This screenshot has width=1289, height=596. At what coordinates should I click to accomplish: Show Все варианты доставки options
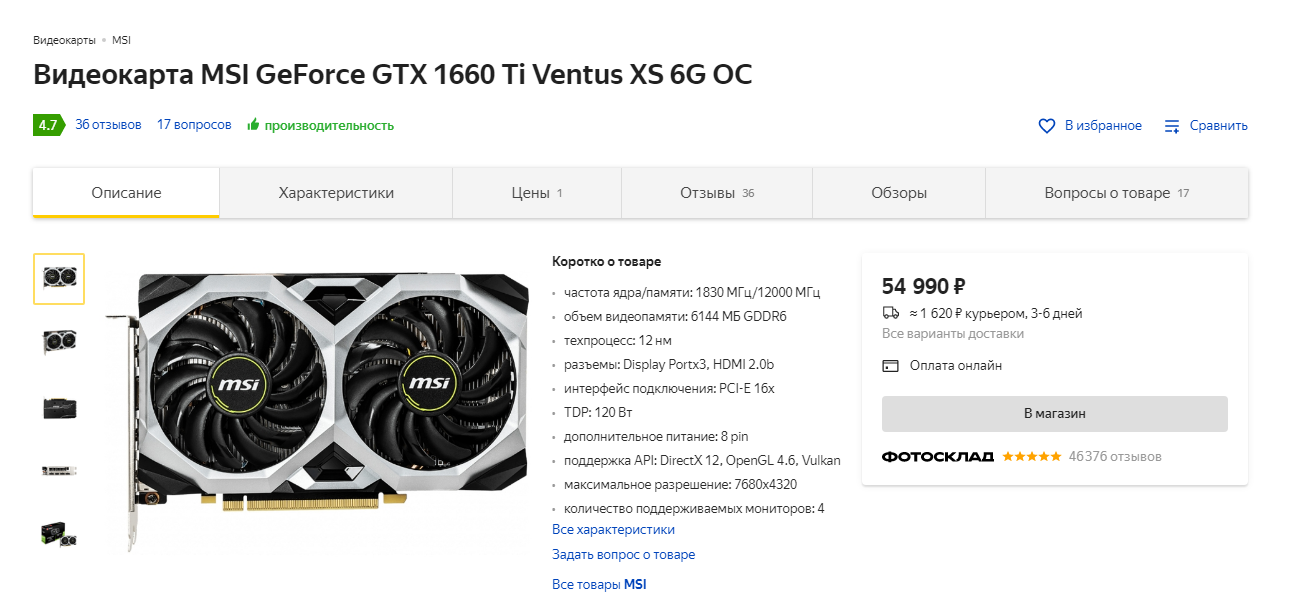pyautogui.click(x=952, y=334)
